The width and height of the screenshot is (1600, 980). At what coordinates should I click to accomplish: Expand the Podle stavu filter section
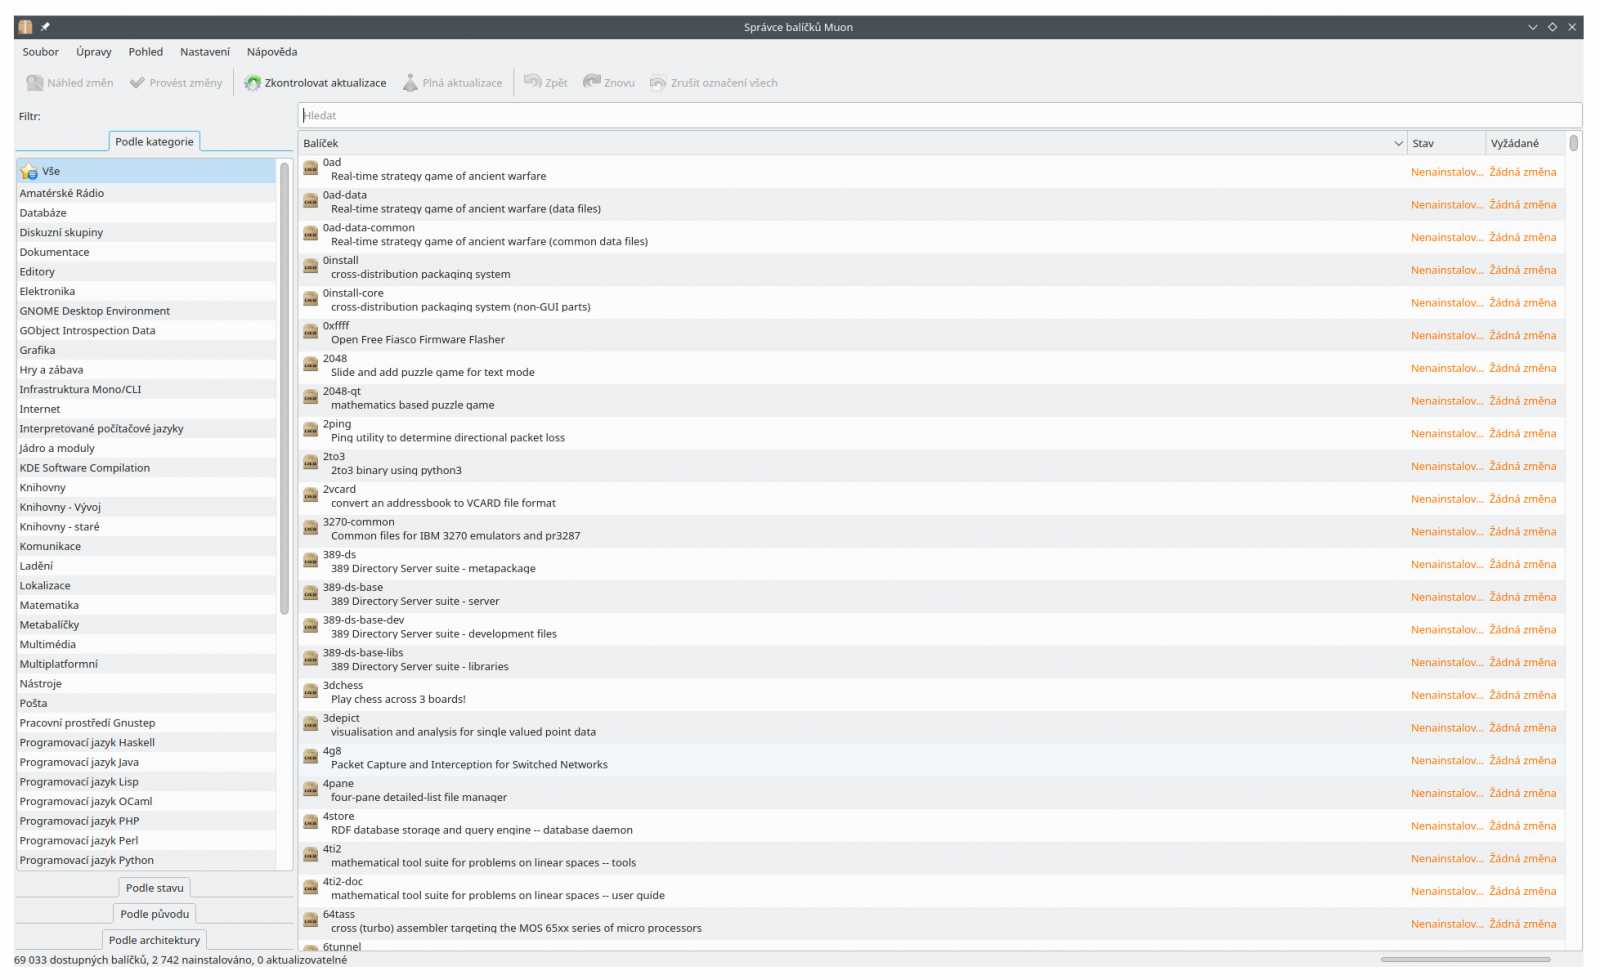click(x=155, y=888)
